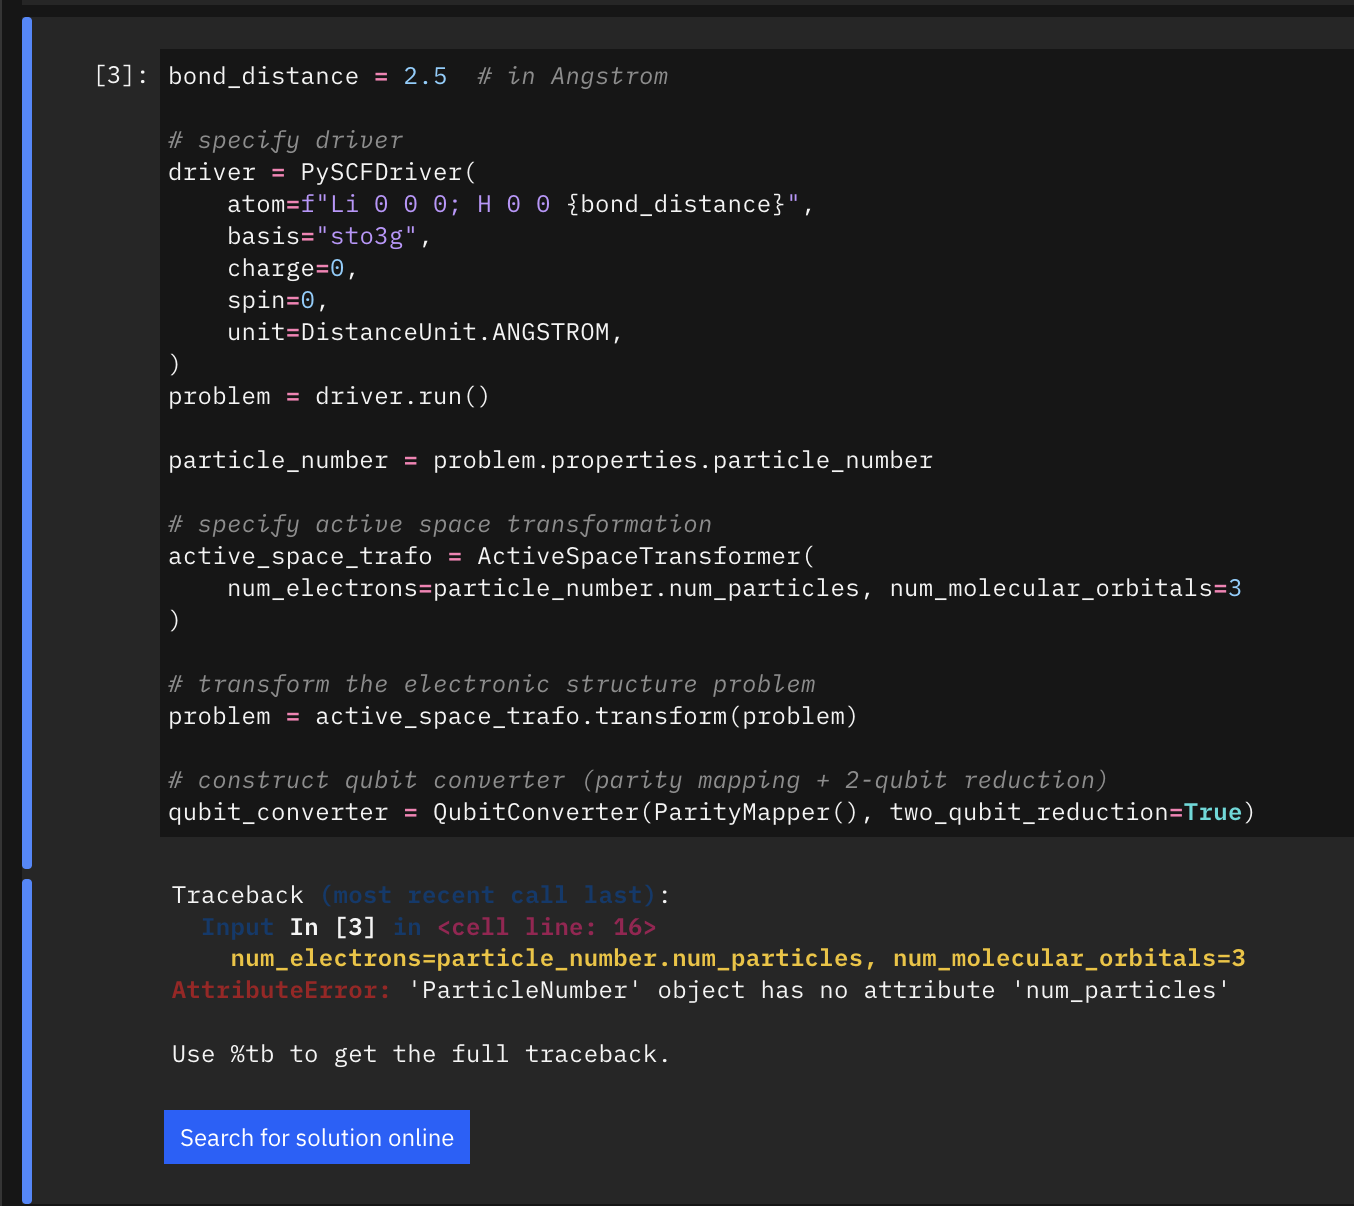Click the AttributeError message line
This screenshot has width=1354, height=1206.
701,990
